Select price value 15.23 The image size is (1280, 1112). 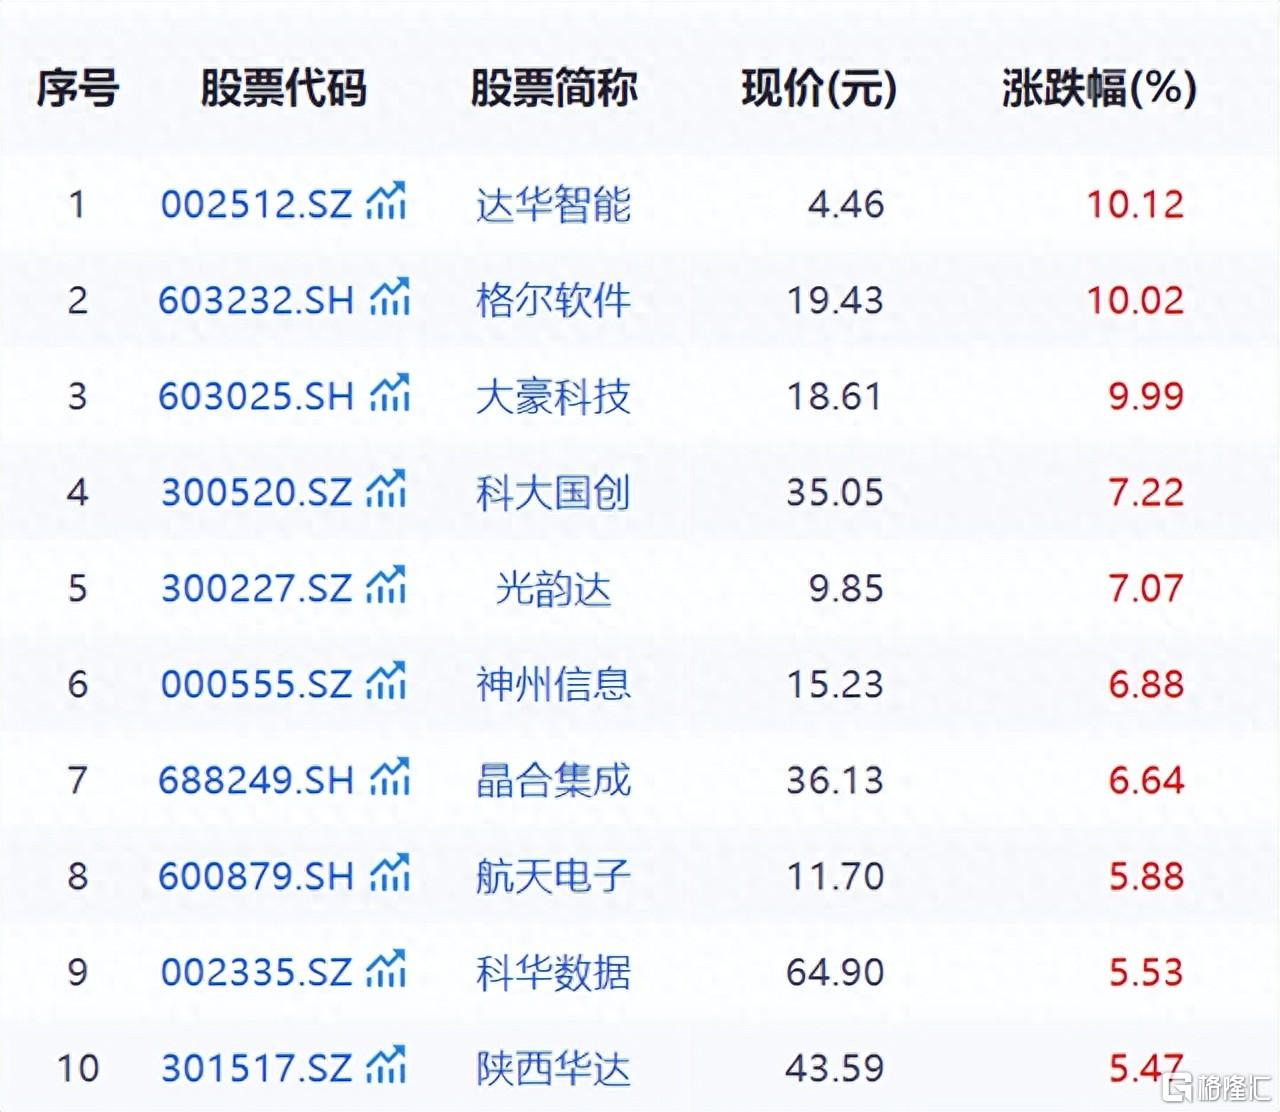click(x=835, y=685)
